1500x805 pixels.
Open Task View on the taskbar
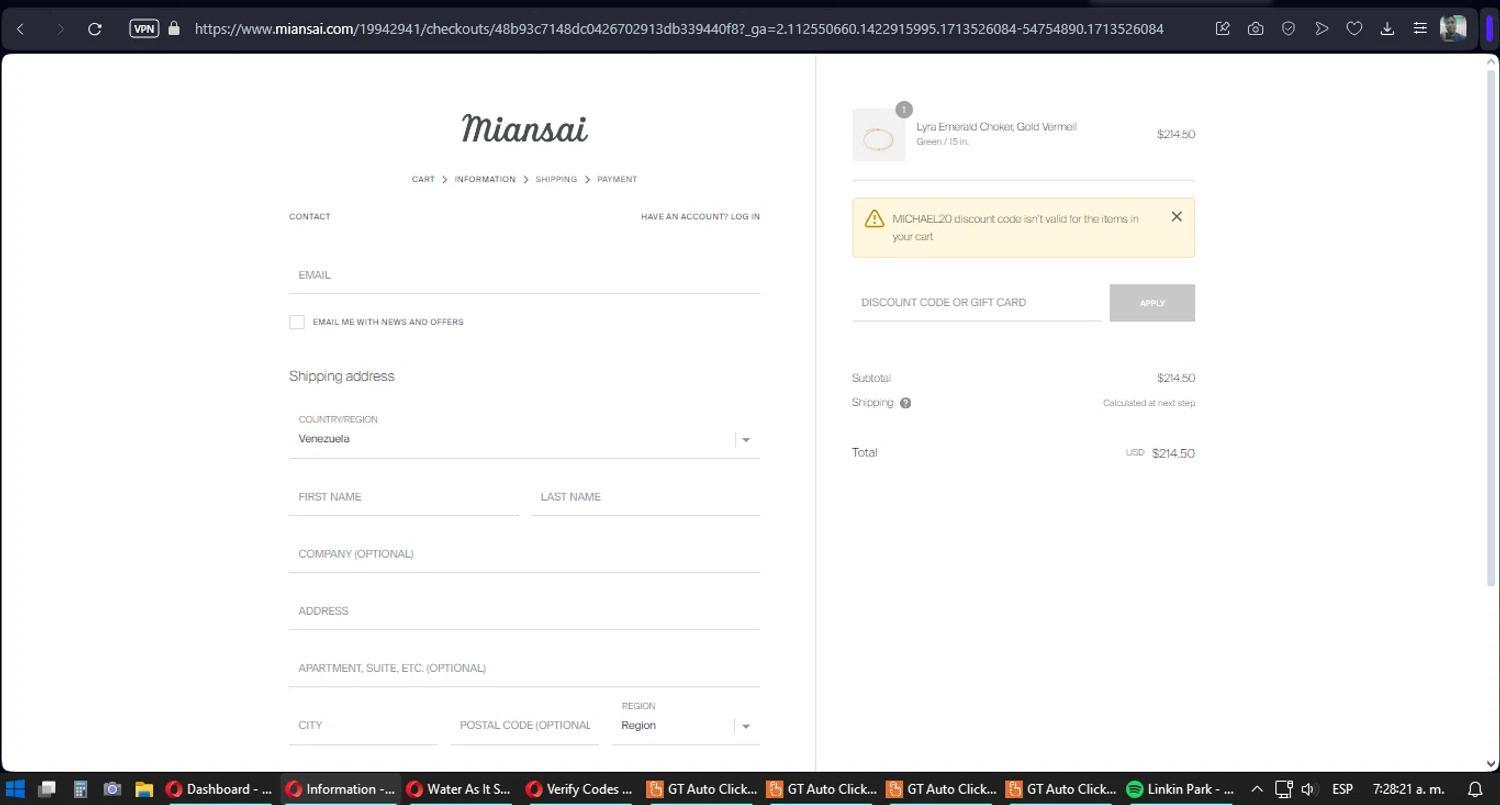click(x=47, y=789)
